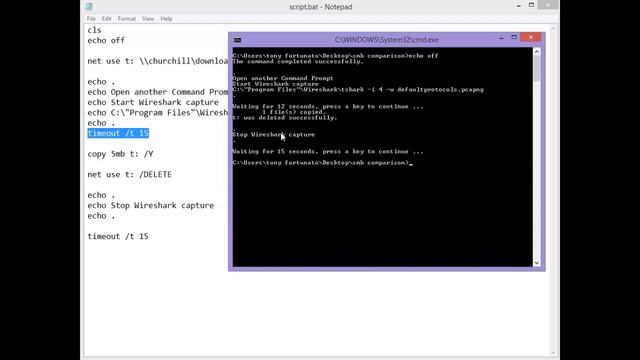Open the Notepad Help menu
The width and height of the screenshot is (640, 360).
point(166,19)
